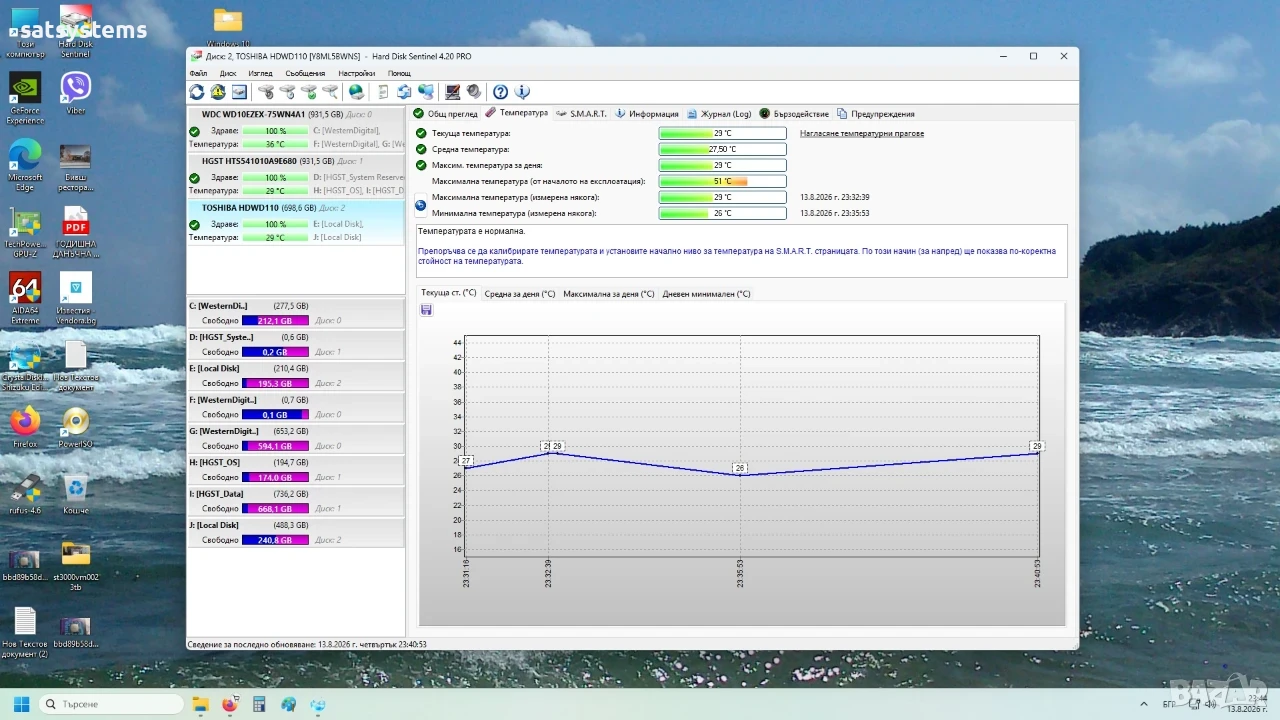Image resolution: width=1280 pixels, height=720 pixels.
Task: Click the report document toolbar icon
Action: coord(383,92)
